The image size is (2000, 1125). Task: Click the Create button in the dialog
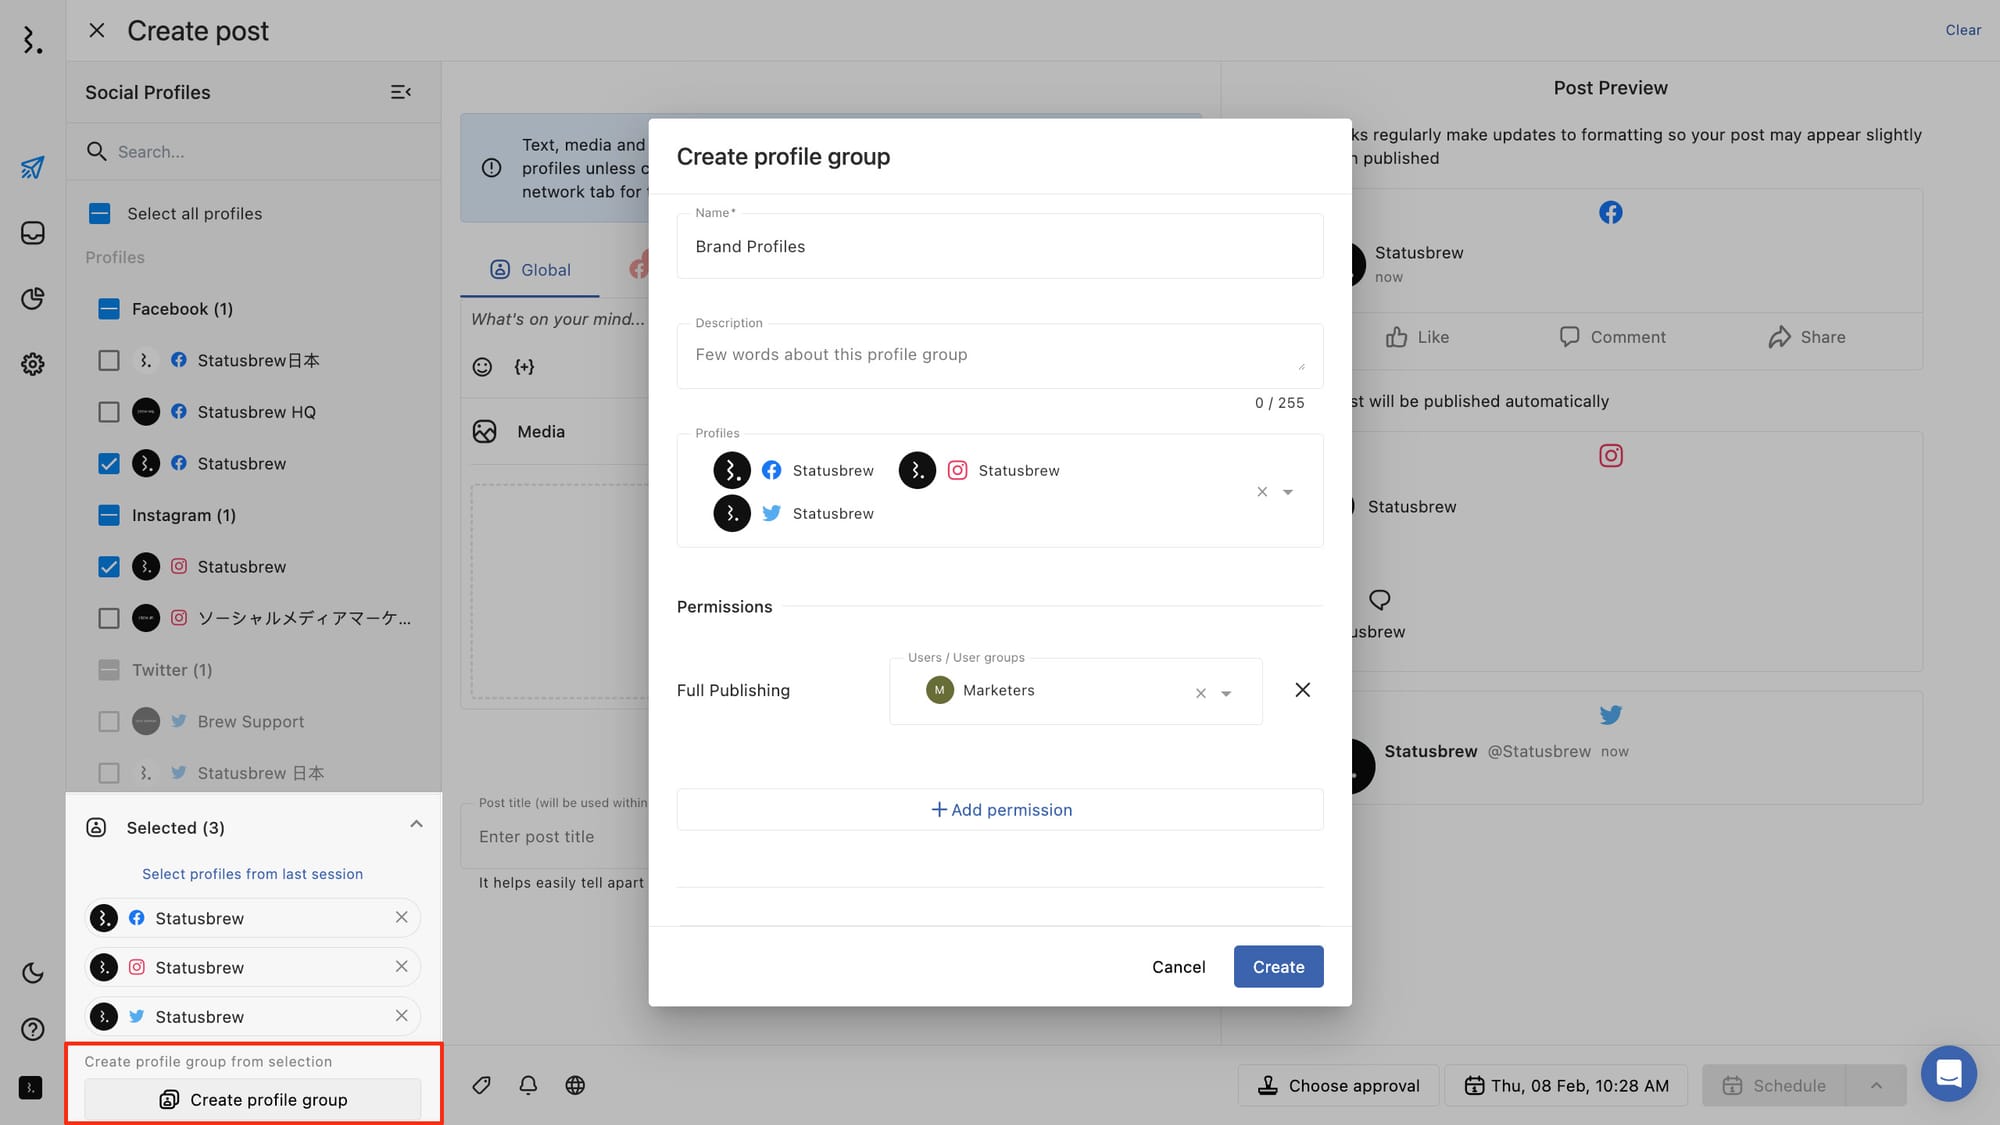tap(1278, 966)
